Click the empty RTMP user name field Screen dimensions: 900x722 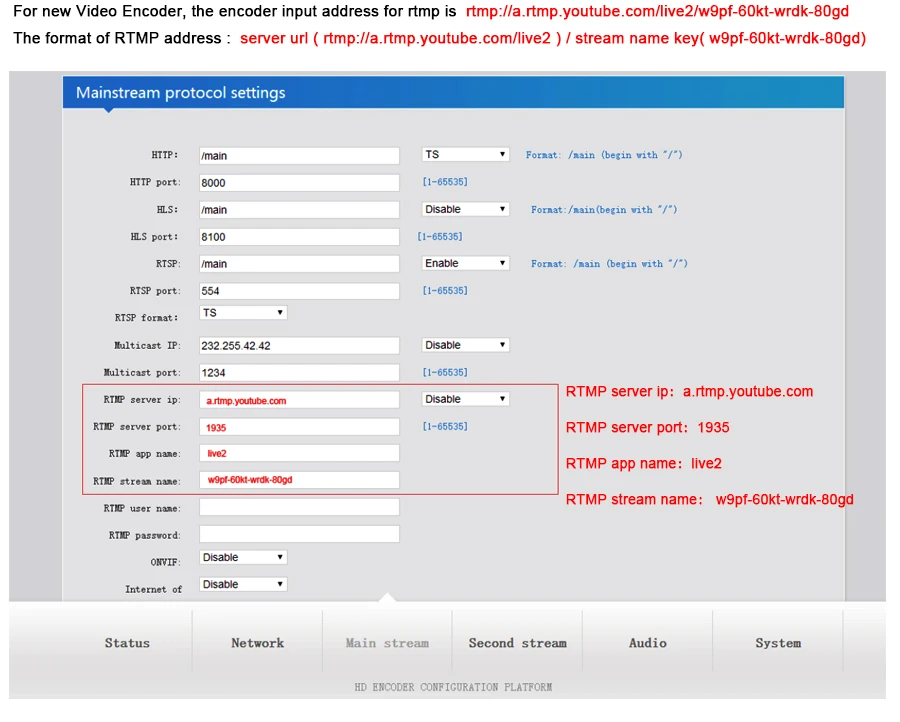[x=299, y=507]
